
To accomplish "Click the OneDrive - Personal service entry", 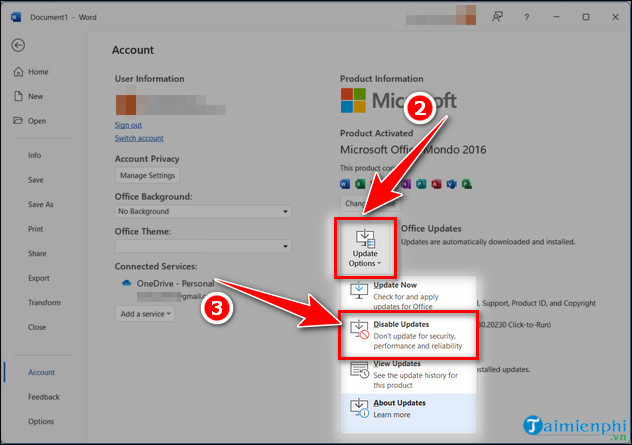I will pos(175,283).
